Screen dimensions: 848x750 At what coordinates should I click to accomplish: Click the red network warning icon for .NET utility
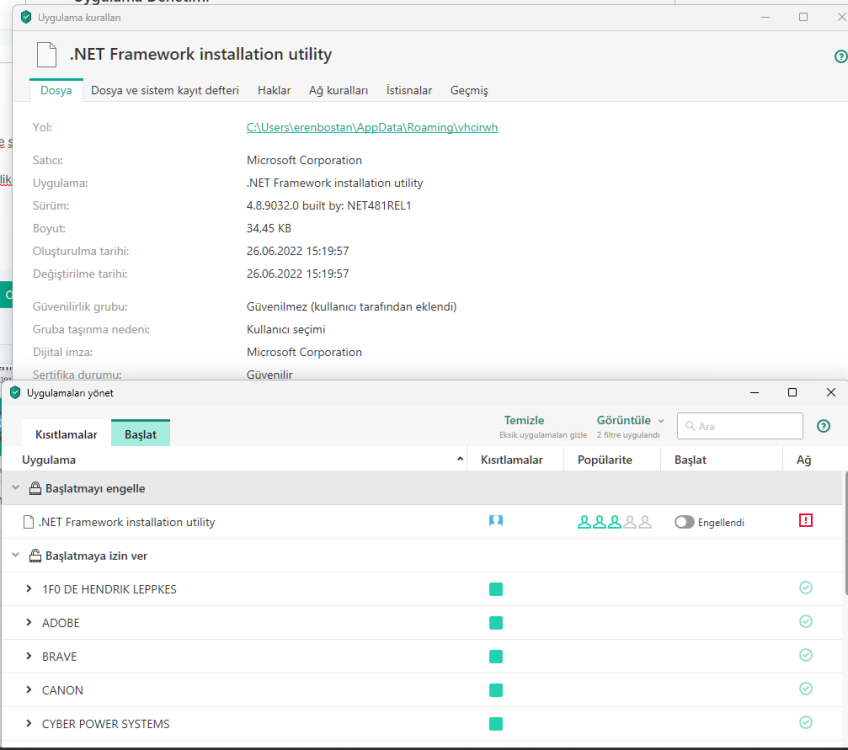pyautogui.click(x=806, y=521)
